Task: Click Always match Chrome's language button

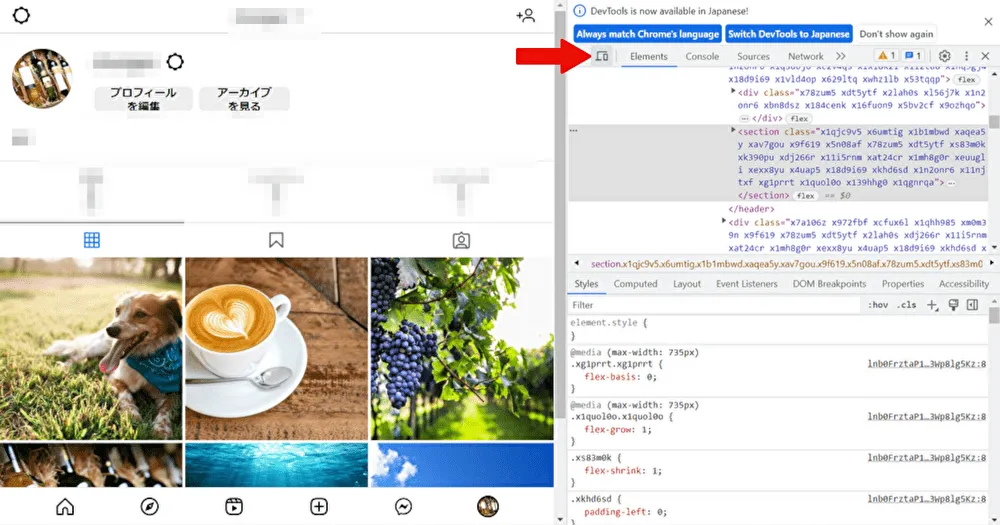Action: [647, 34]
